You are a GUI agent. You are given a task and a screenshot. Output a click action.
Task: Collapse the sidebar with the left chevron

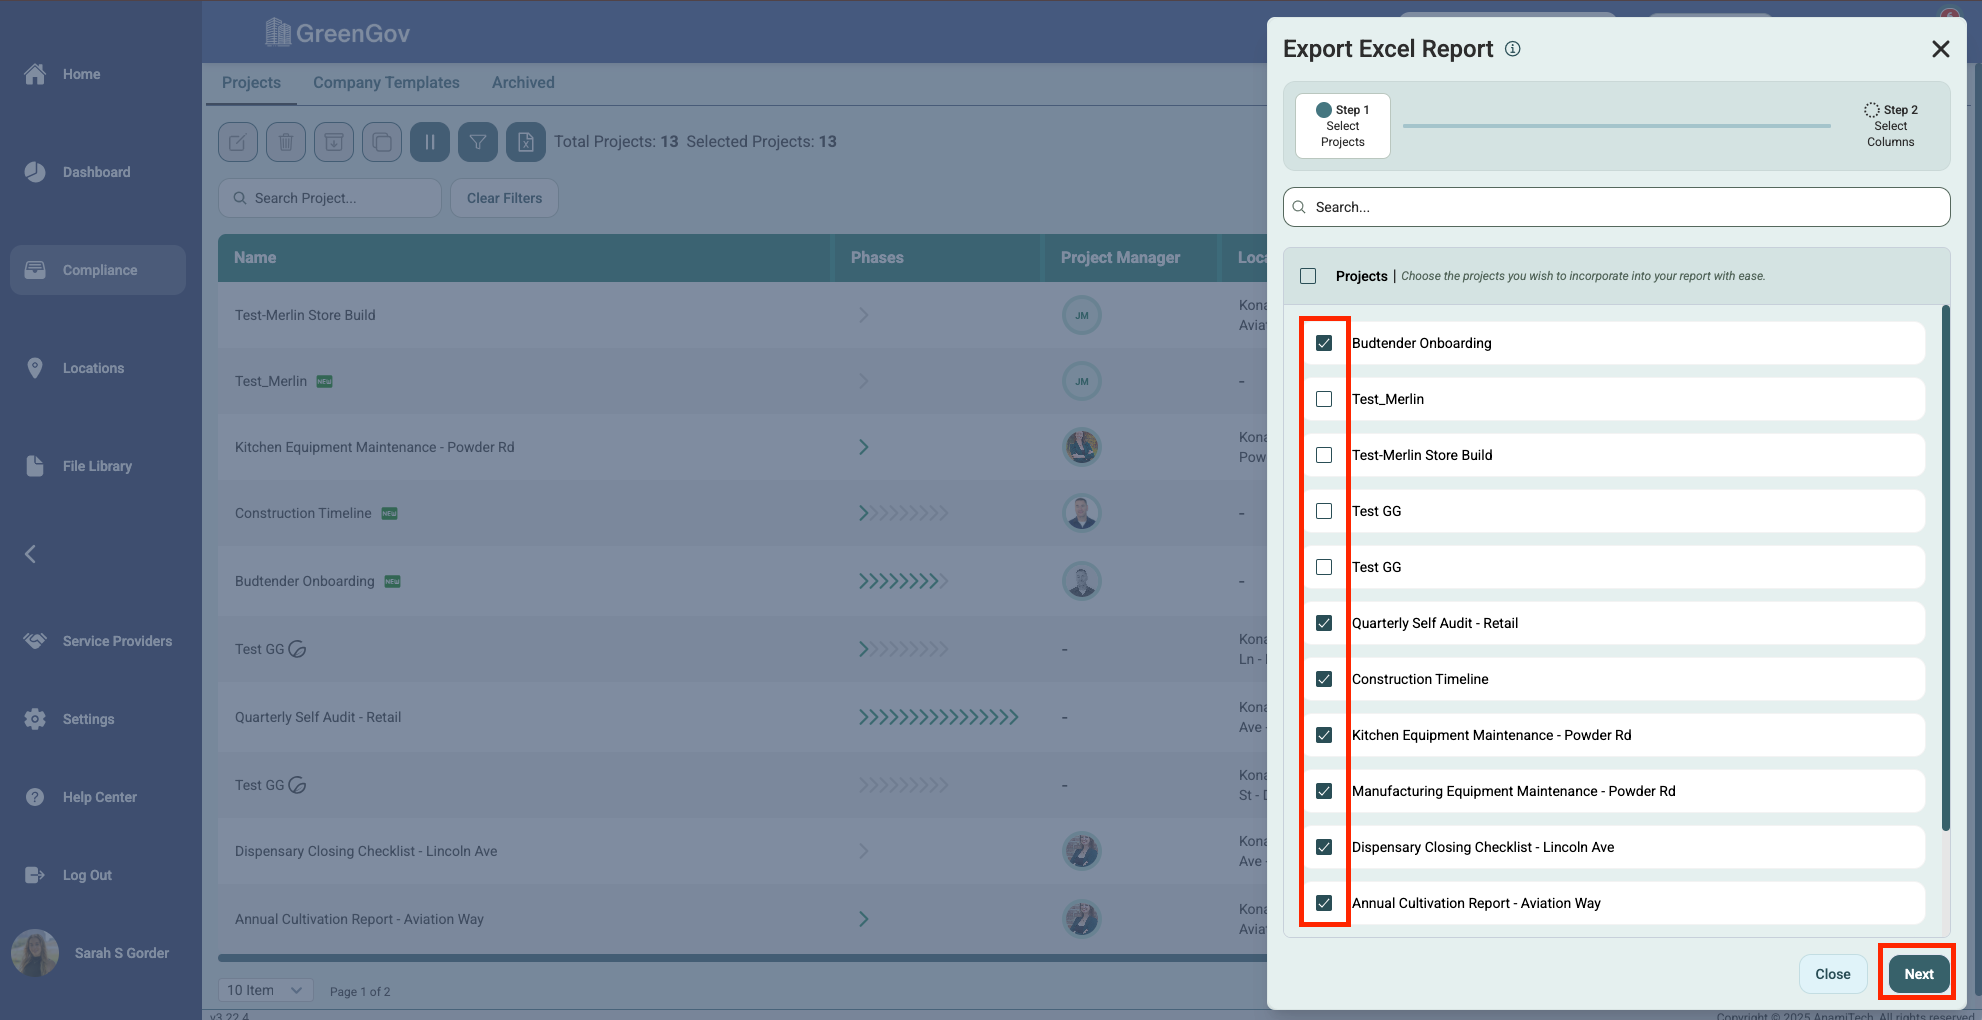pos(31,554)
